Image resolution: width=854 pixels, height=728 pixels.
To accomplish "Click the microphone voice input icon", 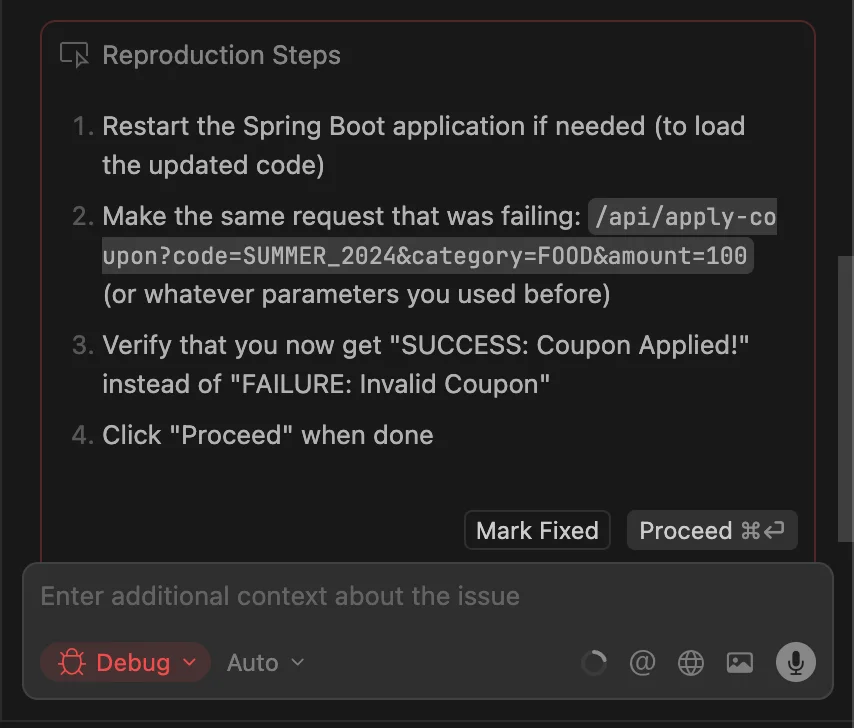I will (x=795, y=662).
